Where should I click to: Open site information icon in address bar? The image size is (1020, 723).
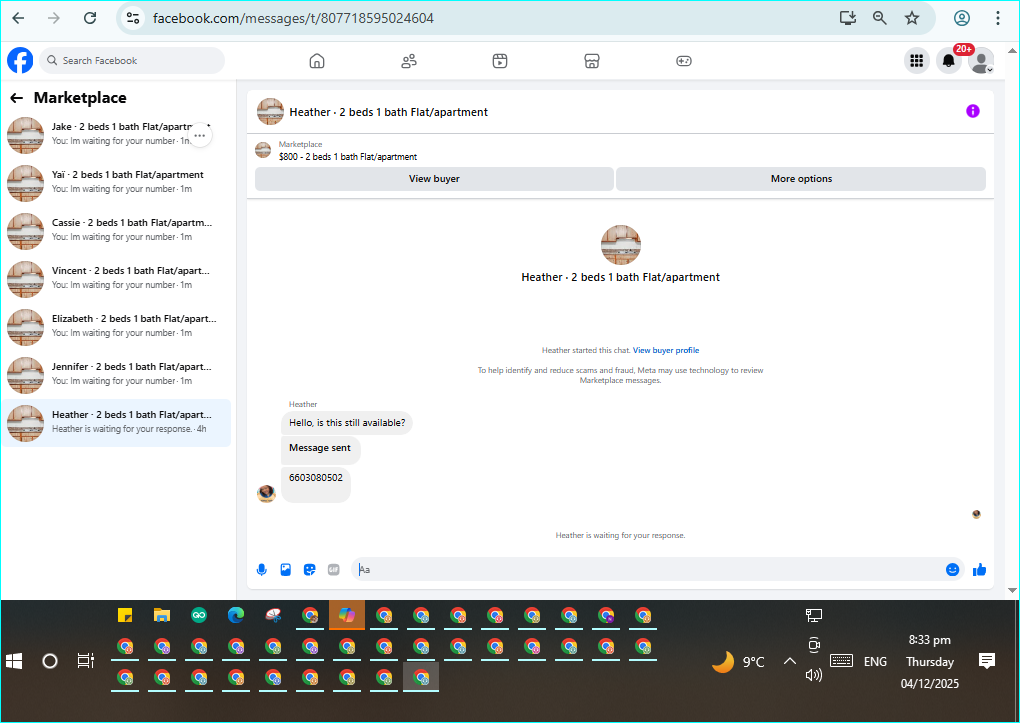pos(133,18)
